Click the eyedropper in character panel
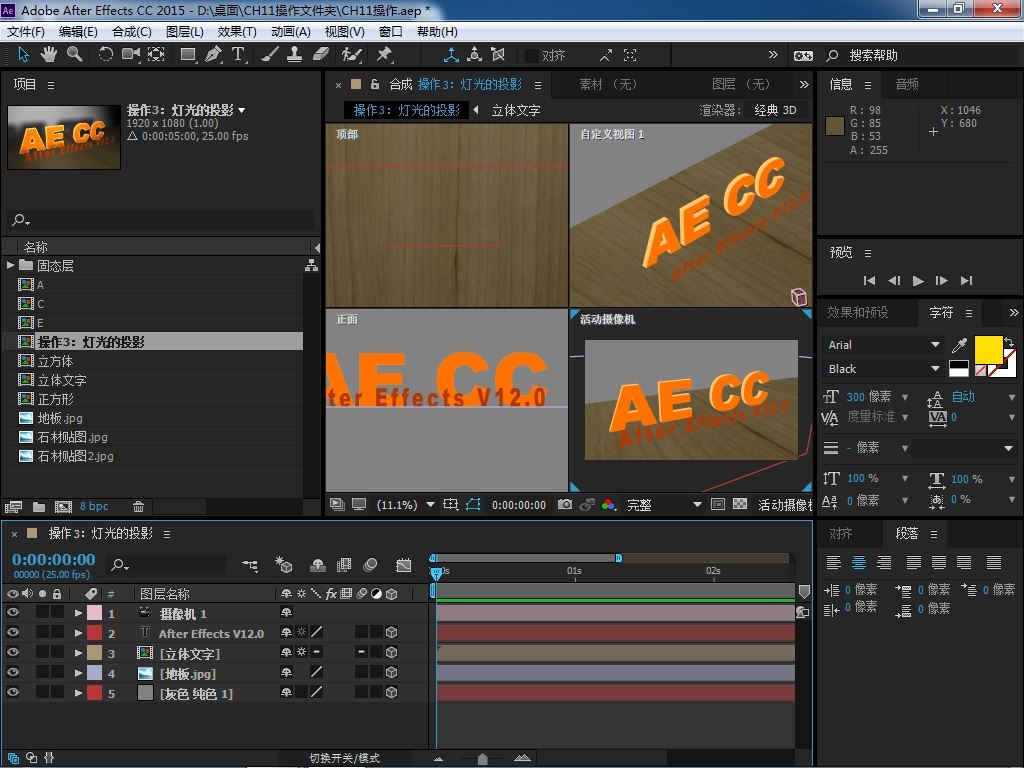 [959, 345]
